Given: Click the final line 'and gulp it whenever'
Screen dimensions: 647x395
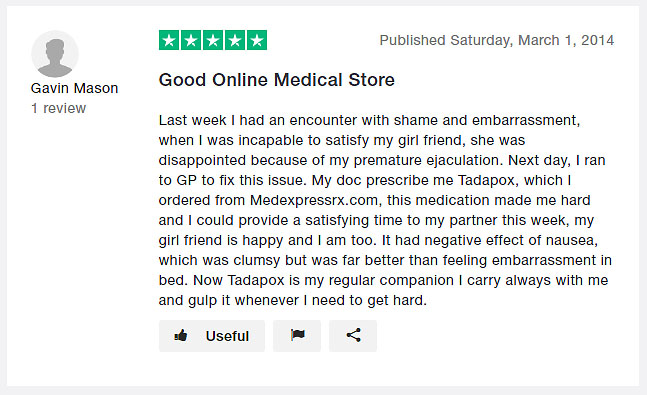Looking at the screenshot, I should [x=293, y=300].
